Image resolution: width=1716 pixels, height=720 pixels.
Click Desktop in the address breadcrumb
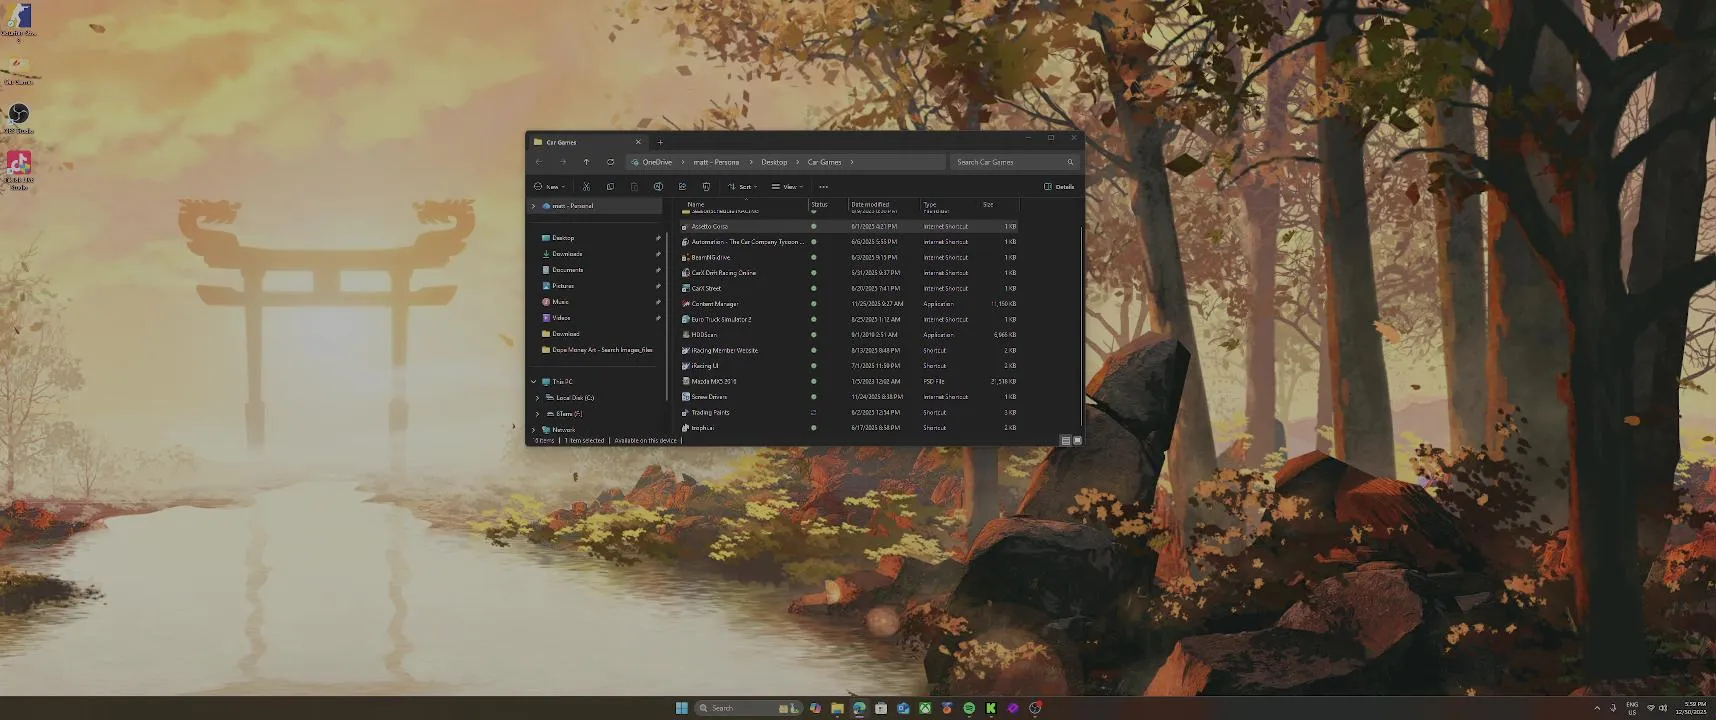tap(774, 162)
